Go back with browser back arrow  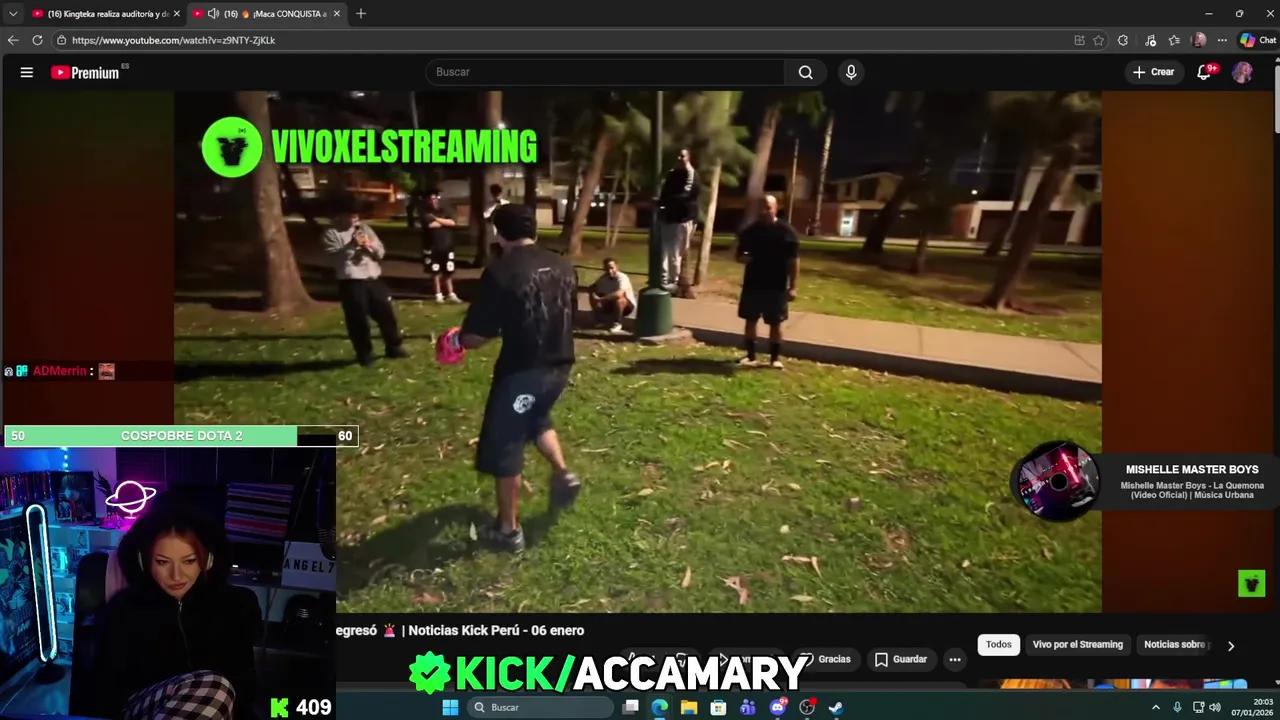[13, 40]
